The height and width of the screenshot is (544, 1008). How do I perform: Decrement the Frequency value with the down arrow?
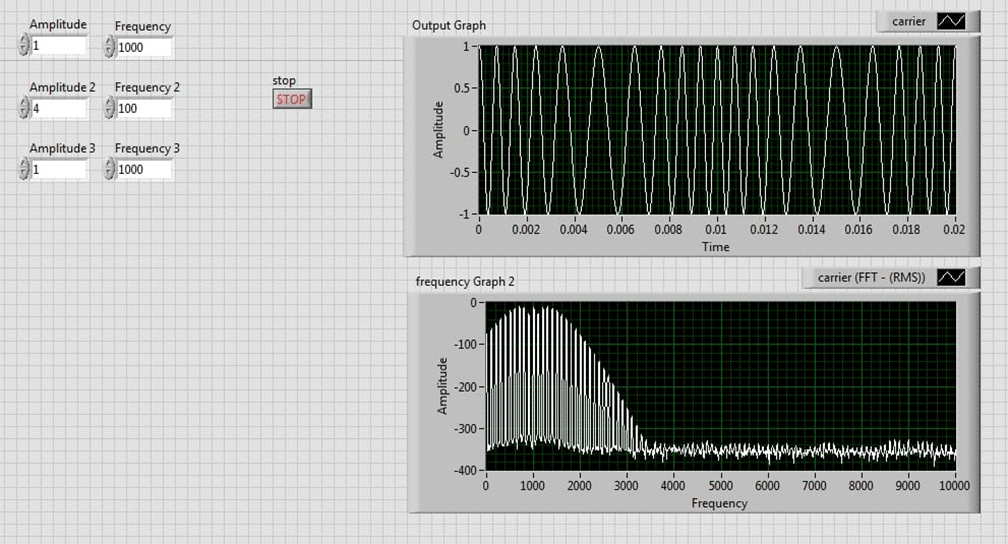pos(110,52)
